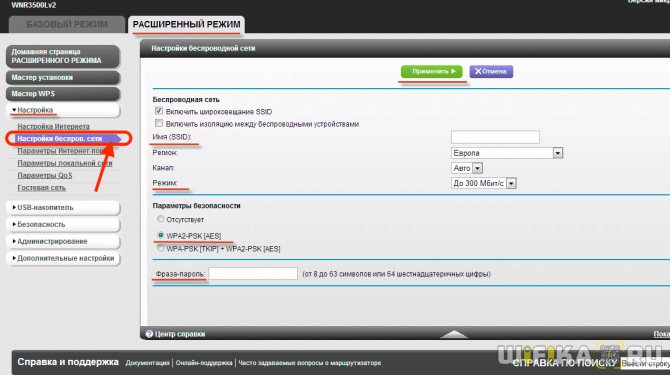Click the Фраза-пароль input field

point(253,274)
